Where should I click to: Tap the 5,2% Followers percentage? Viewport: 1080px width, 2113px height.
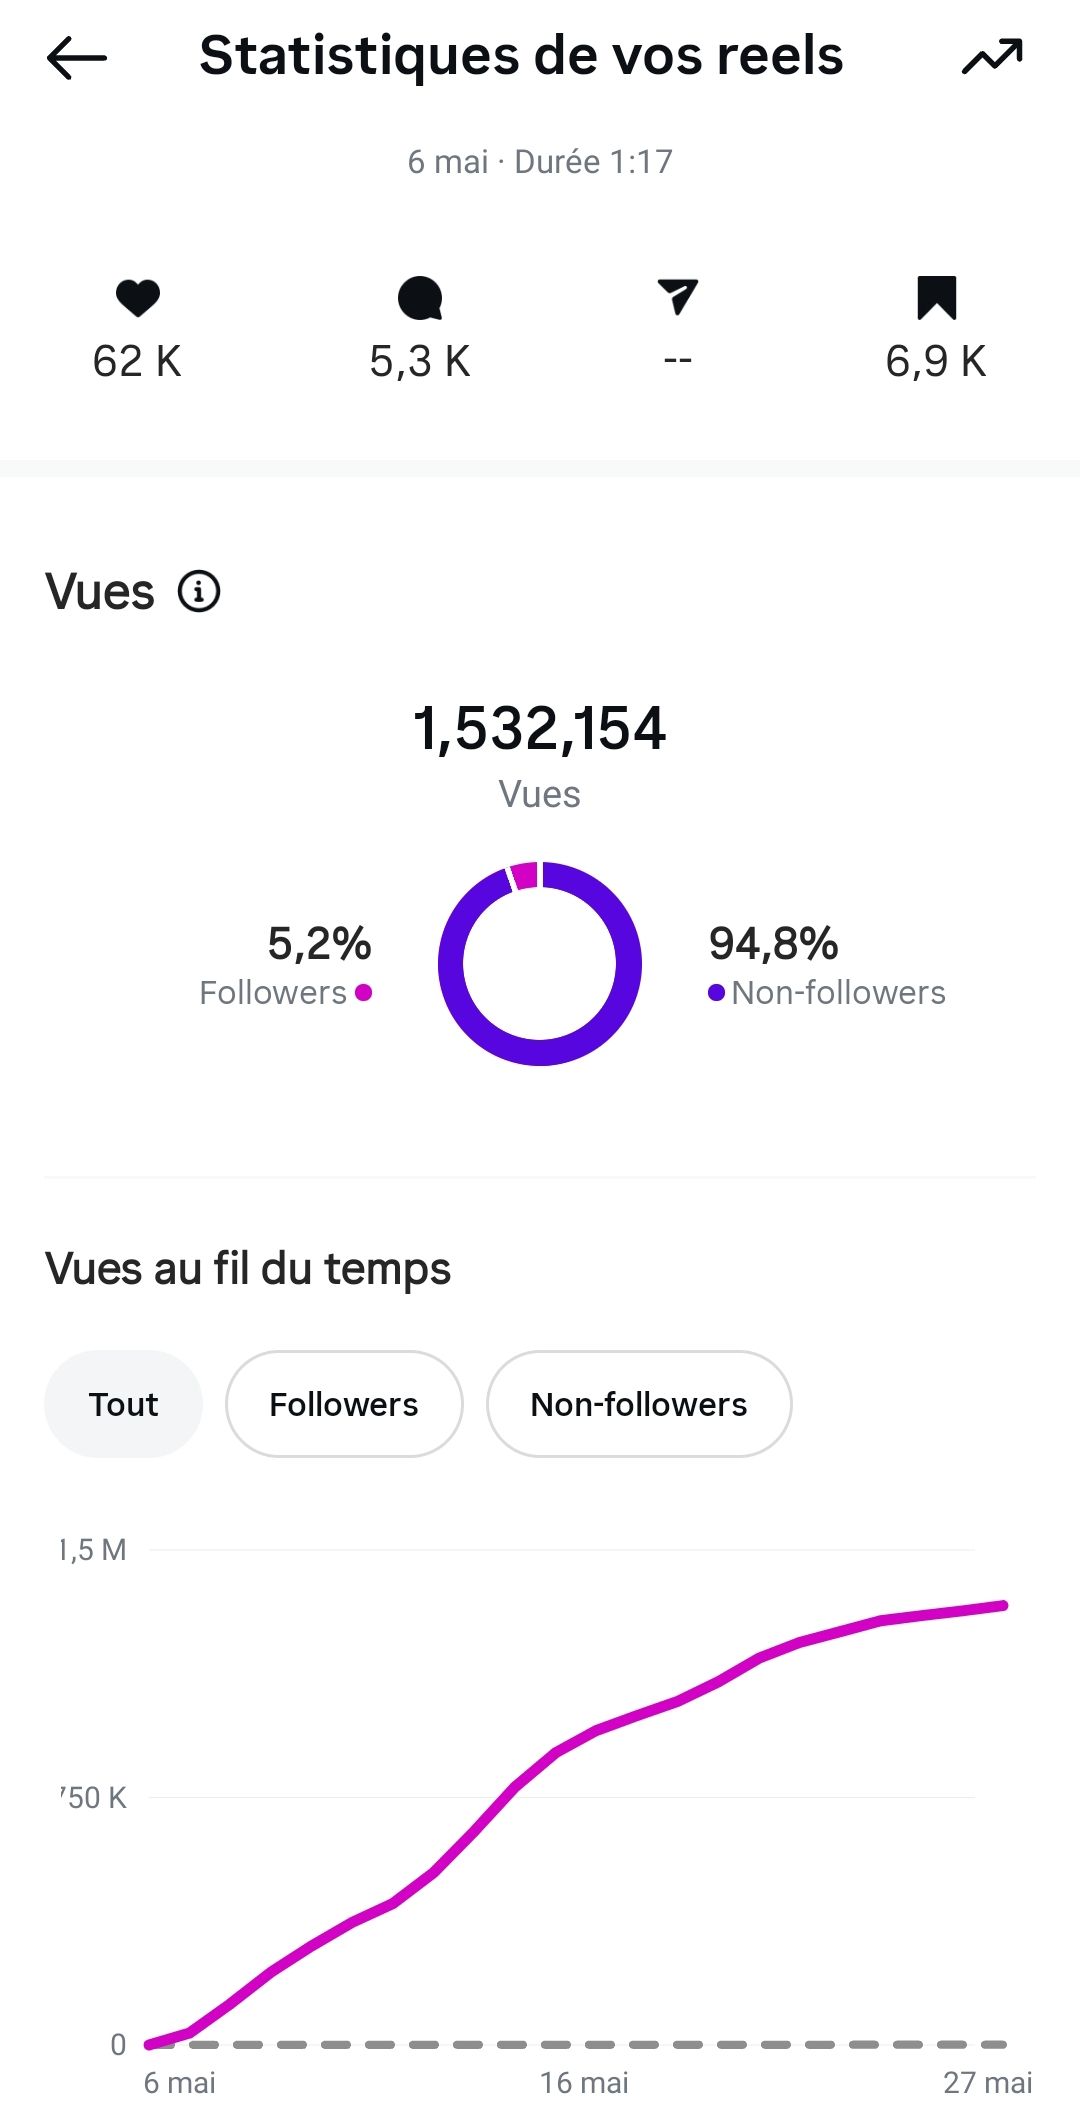click(320, 943)
